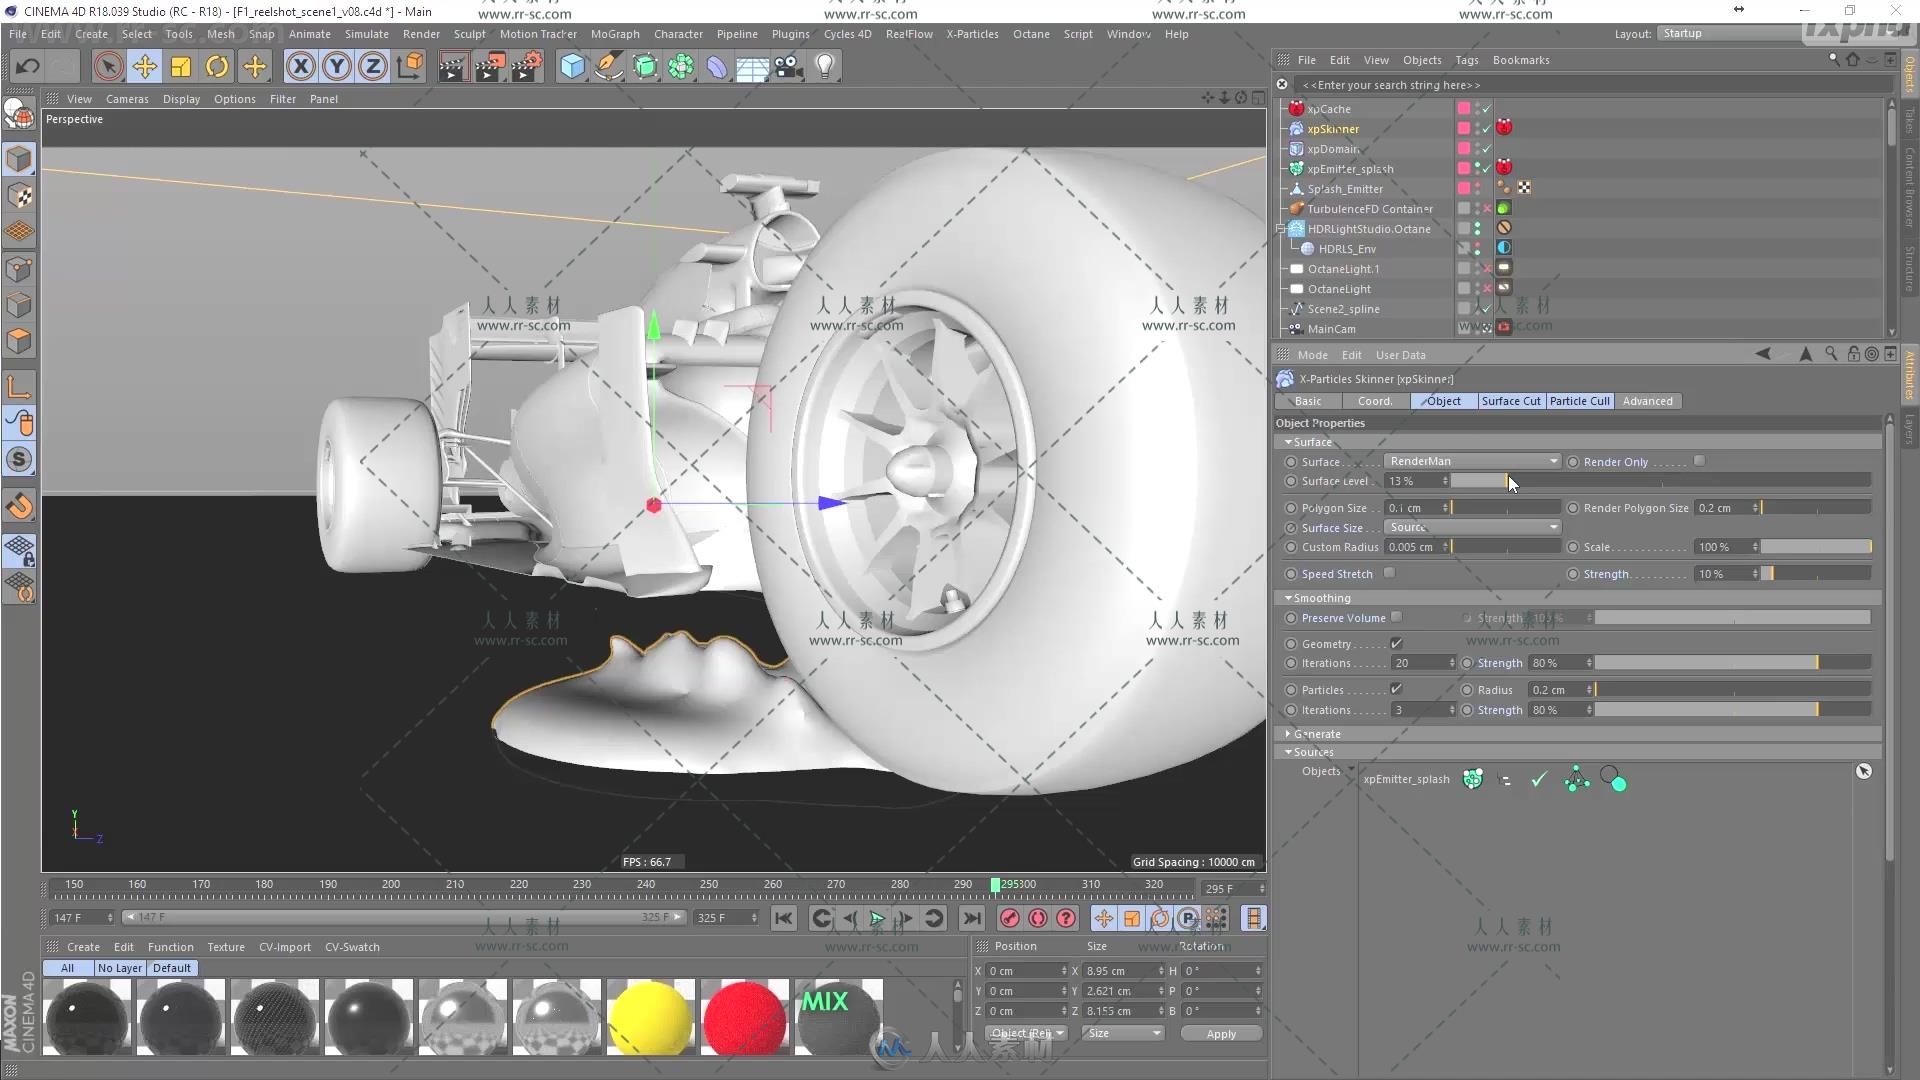This screenshot has width=1920, height=1080.
Task: Expand the Generate section
Action: 1288,734
